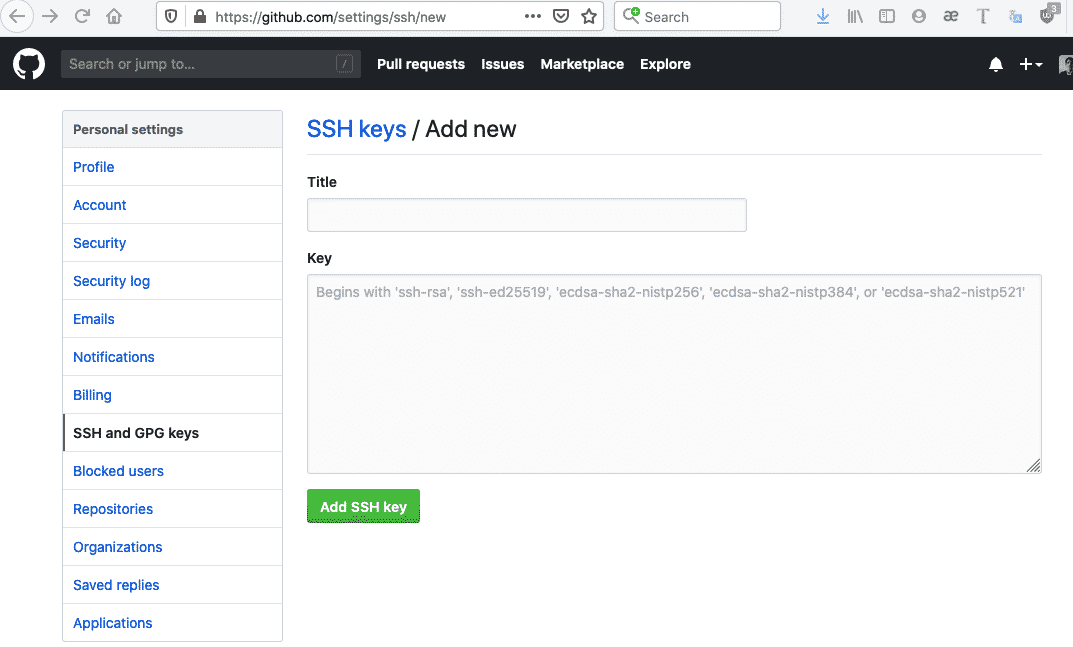Open Firefox downloads arrow icon
The height and width of the screenshot is (647, 1073).
(823, 16)
